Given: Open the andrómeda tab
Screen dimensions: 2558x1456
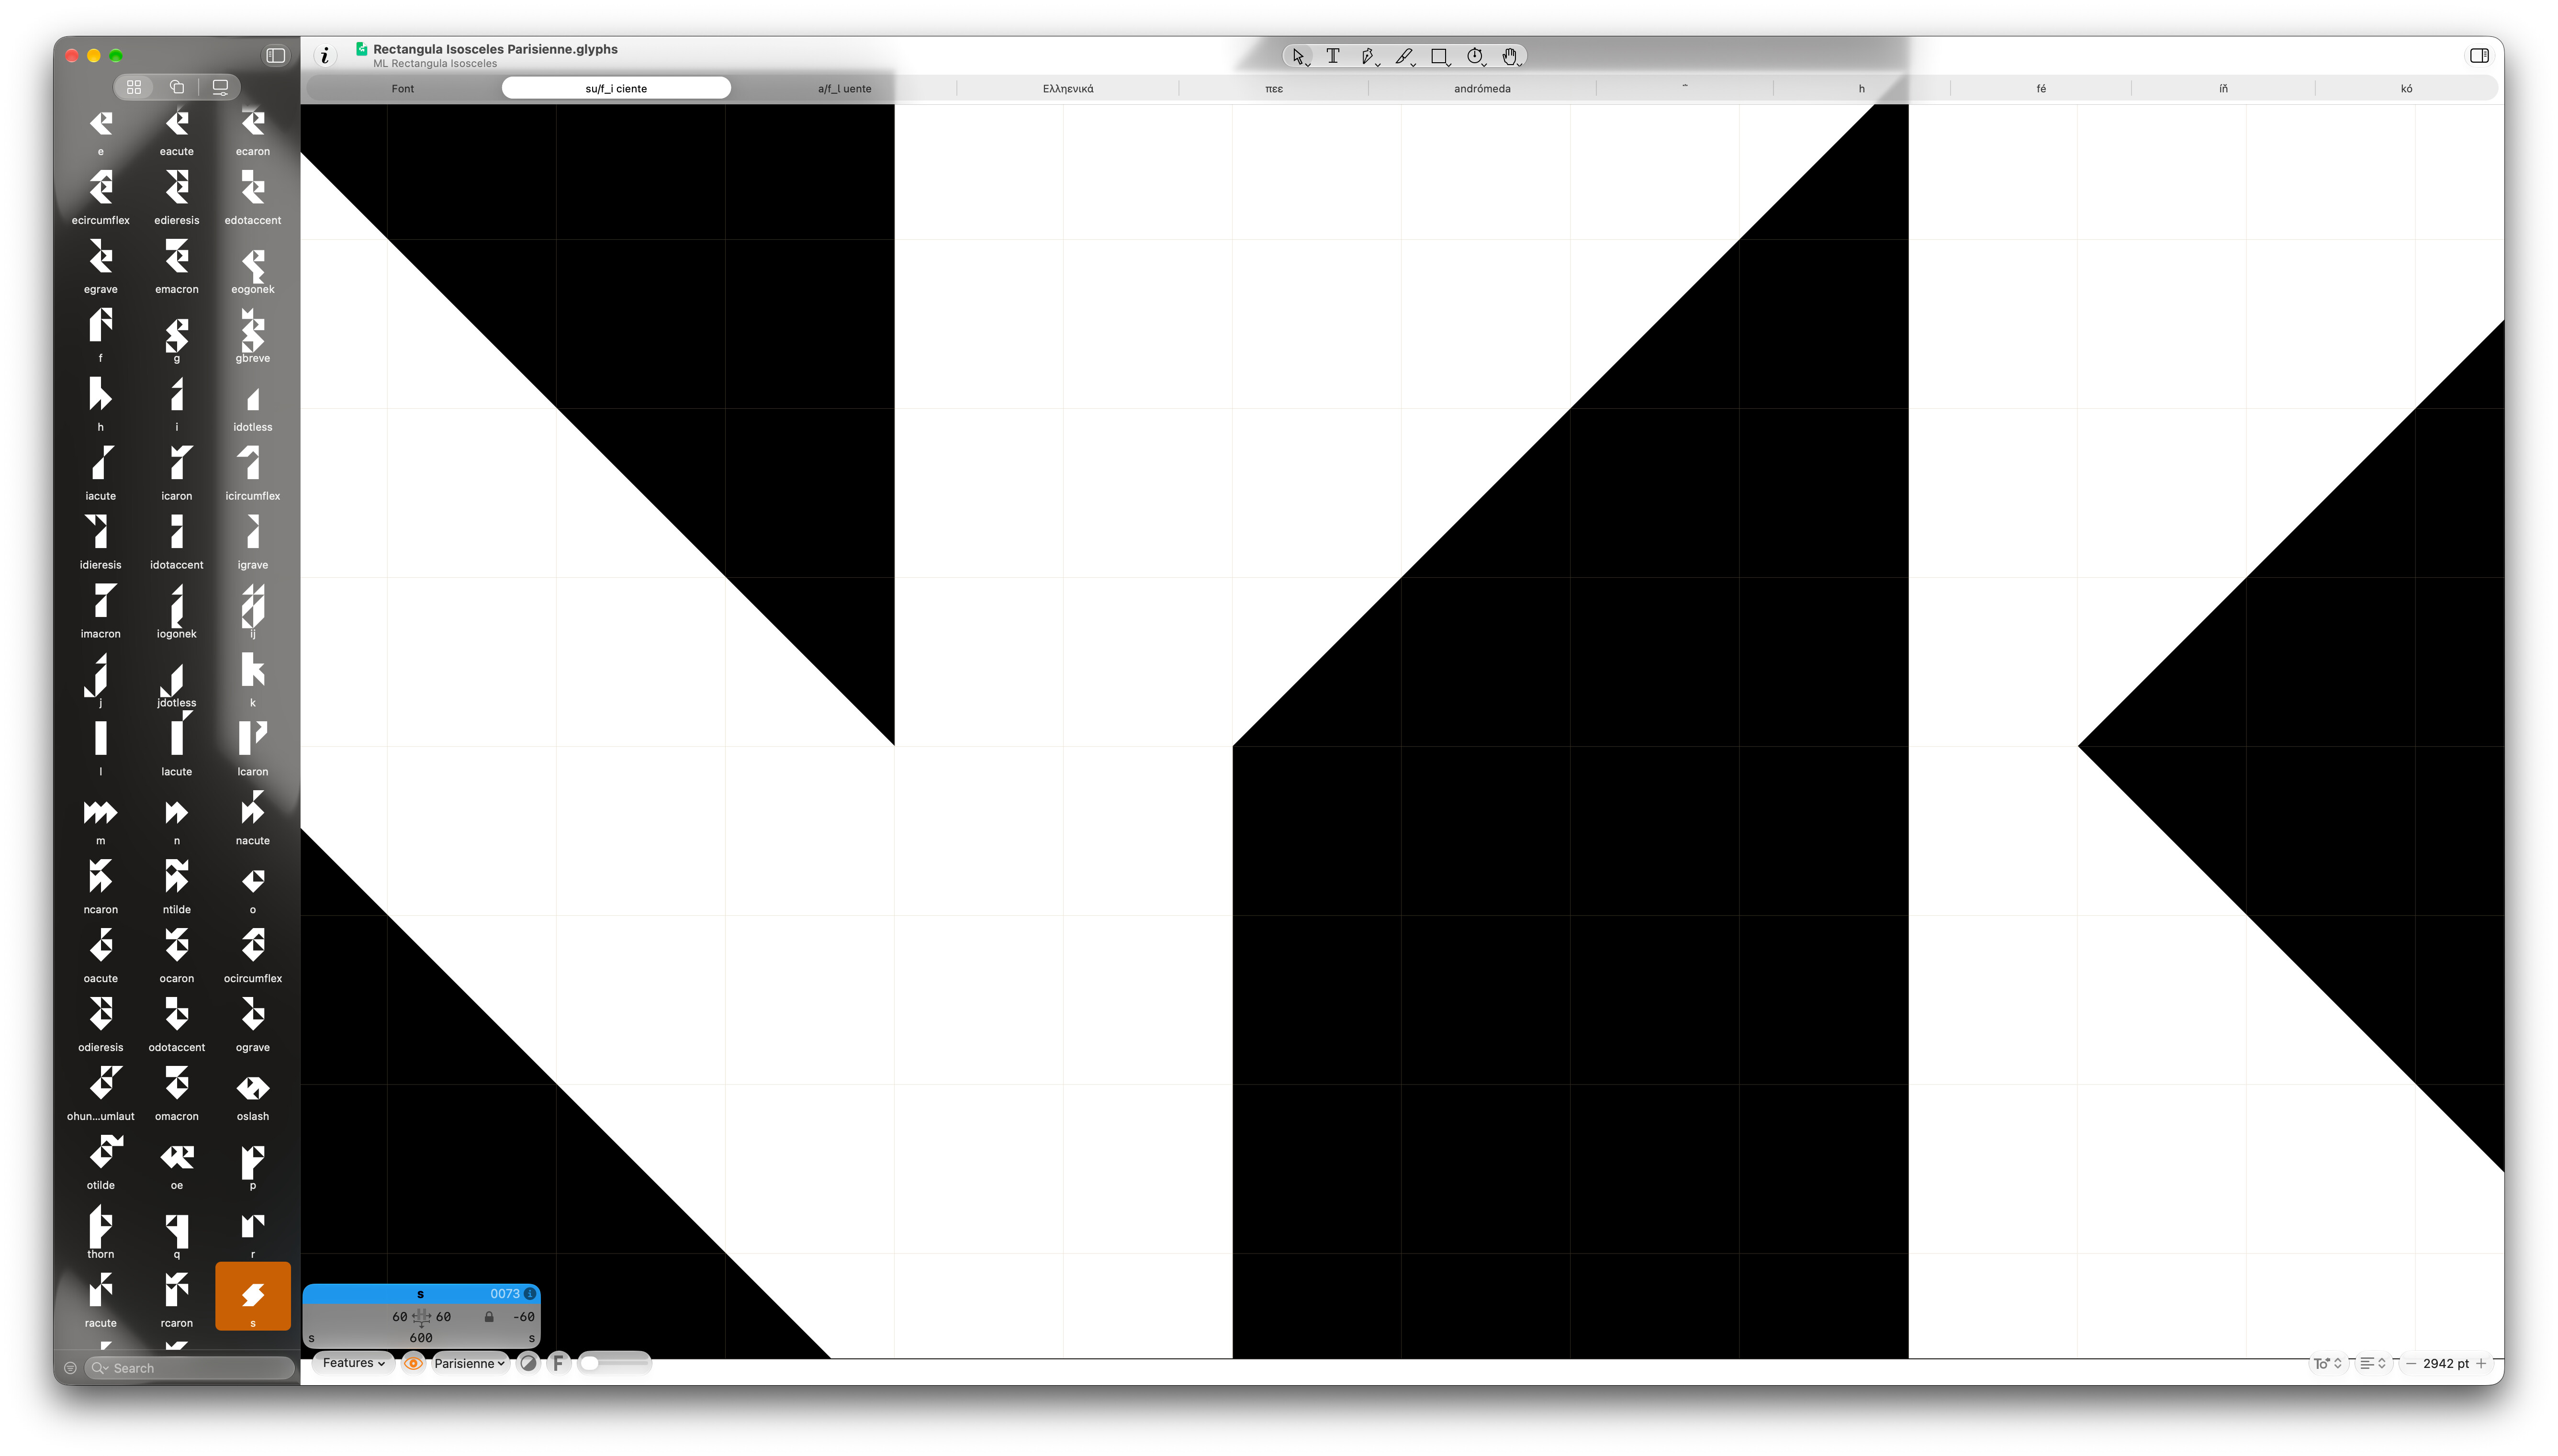Looking at the screenshot, I should click(1482, 89).
